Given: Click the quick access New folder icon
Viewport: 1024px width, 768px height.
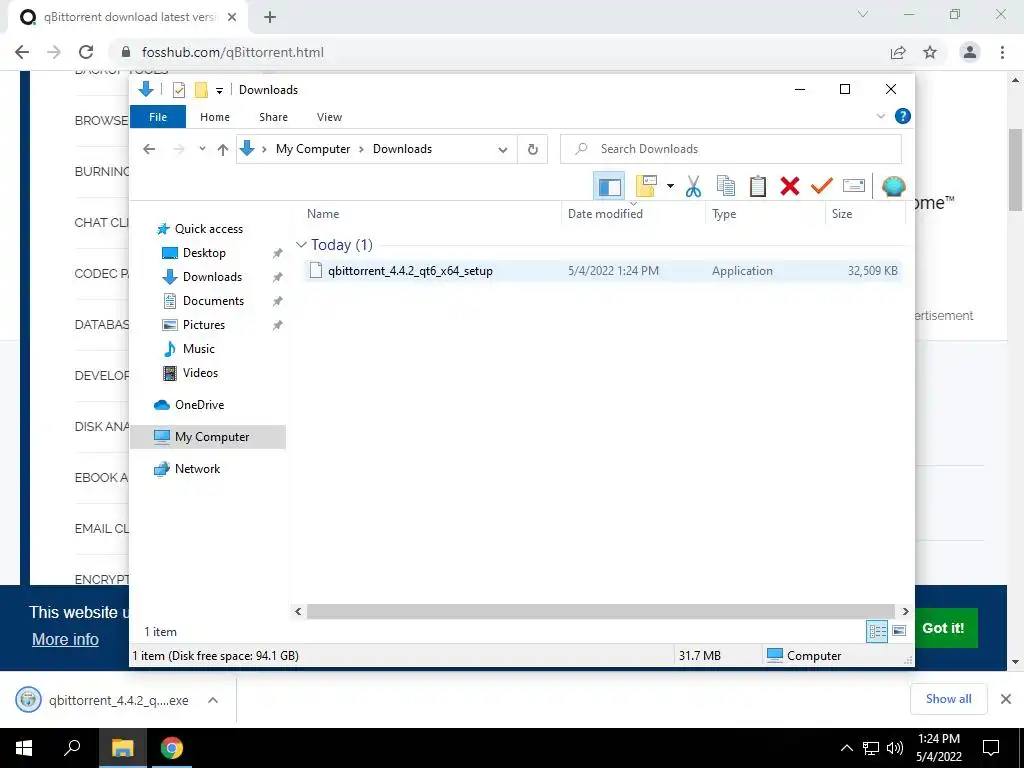Looking at the screenshot, I should [201, 89].
